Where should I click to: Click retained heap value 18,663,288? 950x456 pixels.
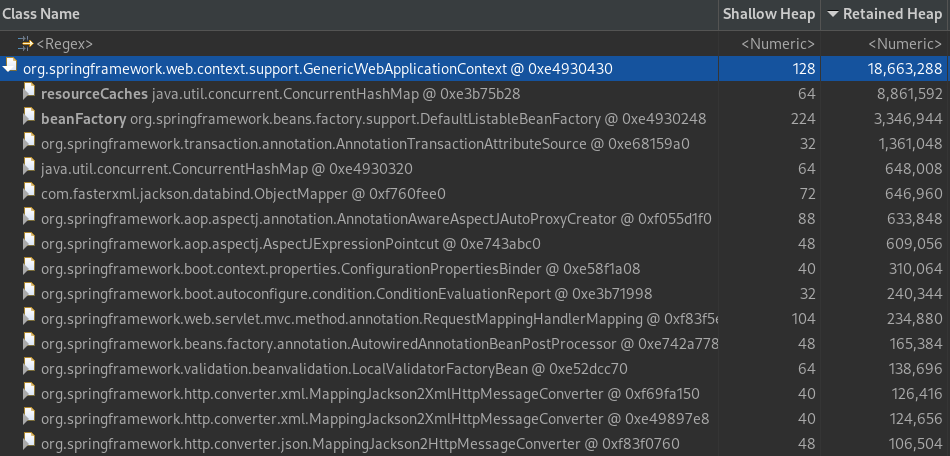905,68
